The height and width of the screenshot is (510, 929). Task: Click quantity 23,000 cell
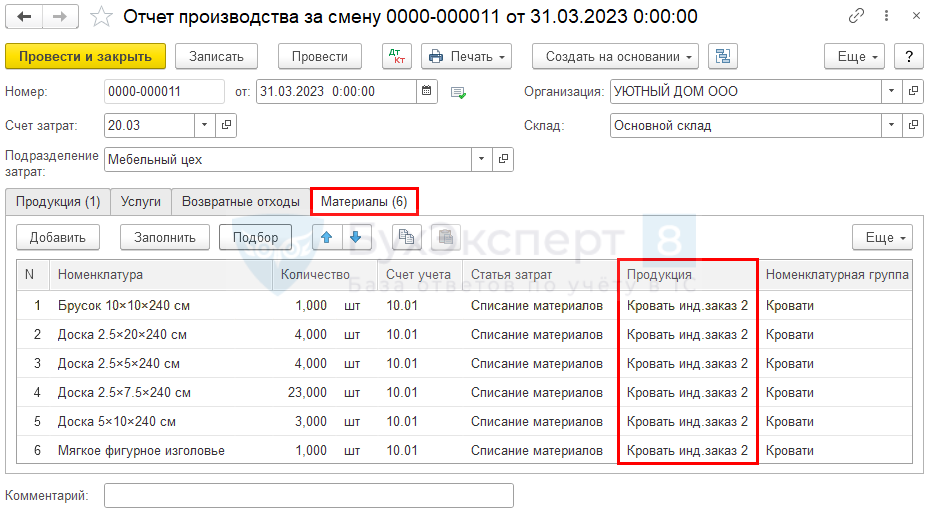(x=307, y=393)
